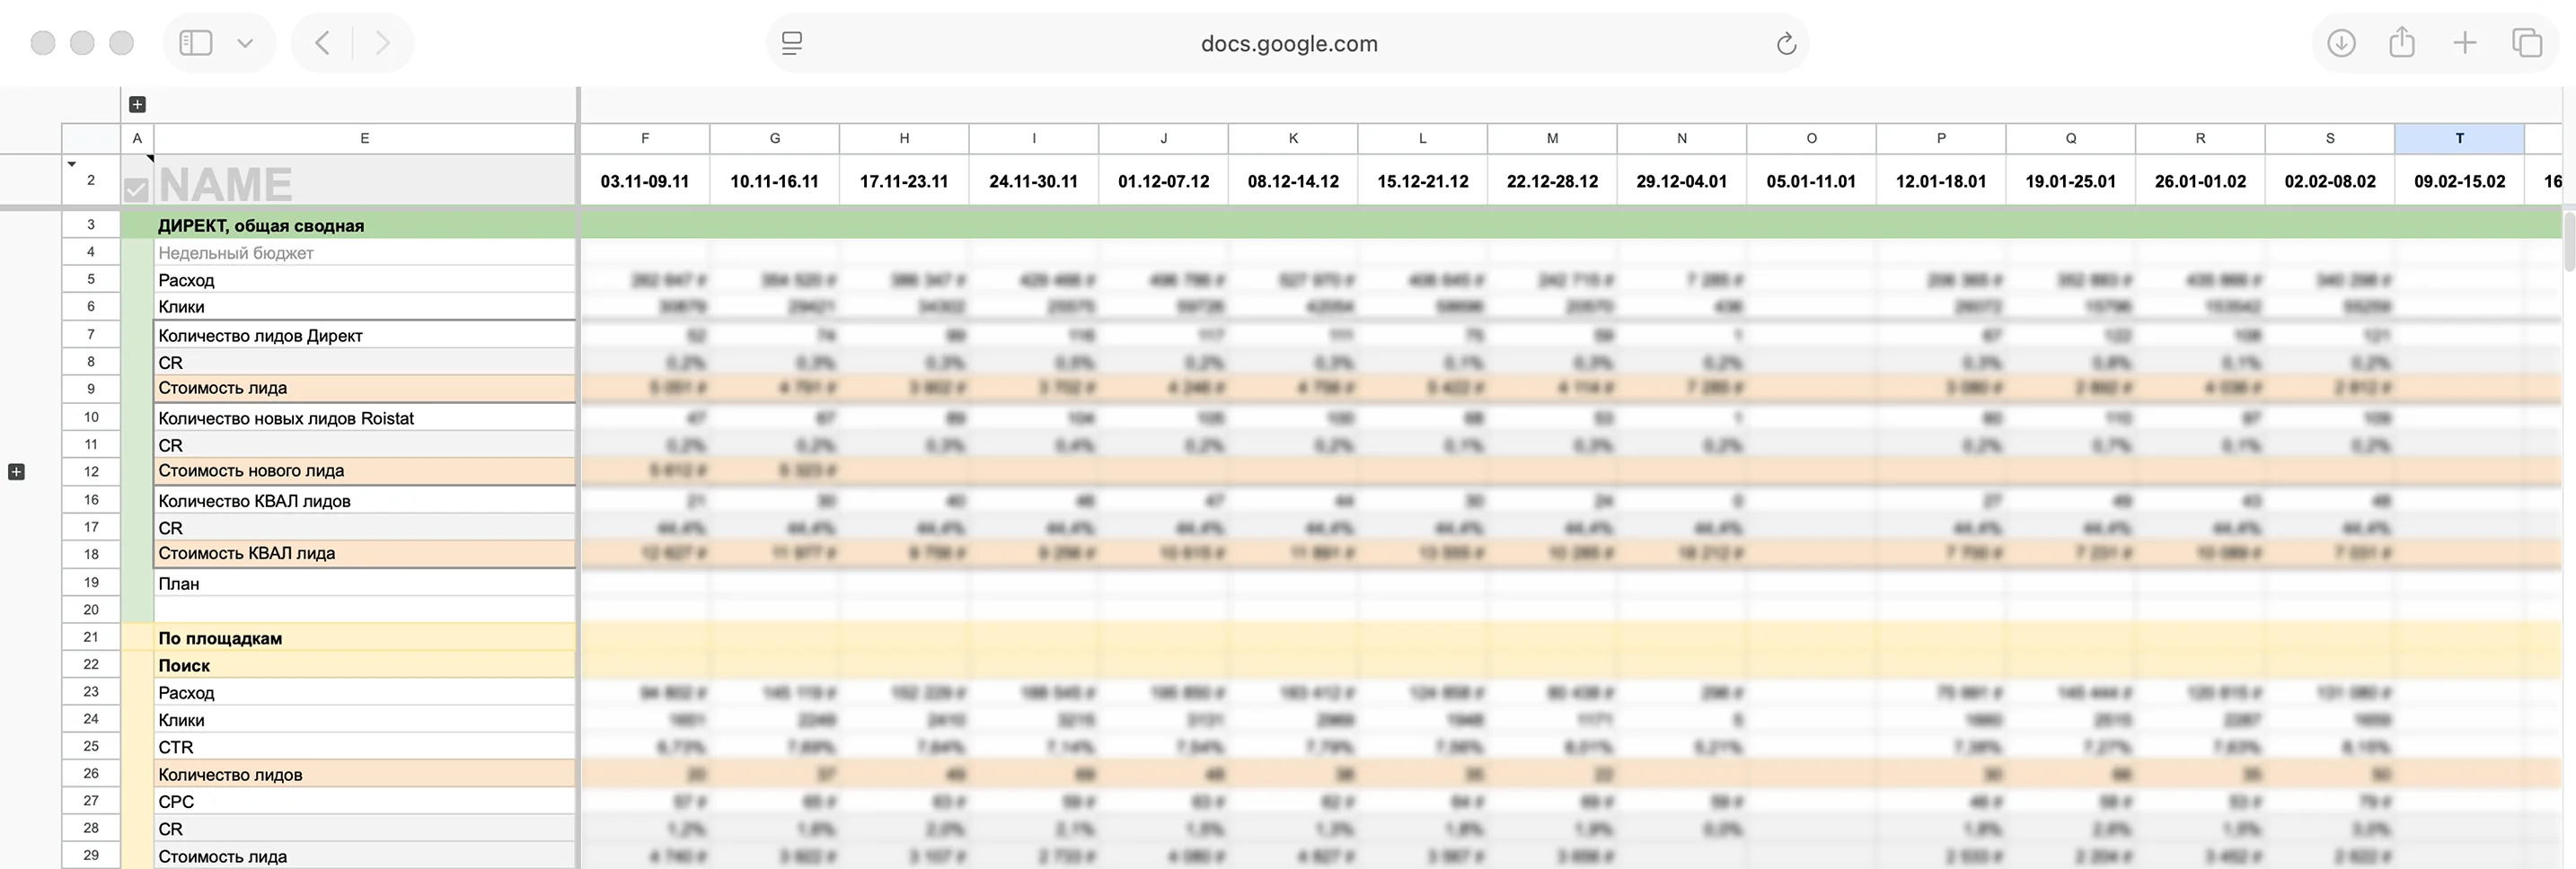Click the date cell 22.12-28.12
The width and height of the screenshot is (2576, 869).
1552,181
